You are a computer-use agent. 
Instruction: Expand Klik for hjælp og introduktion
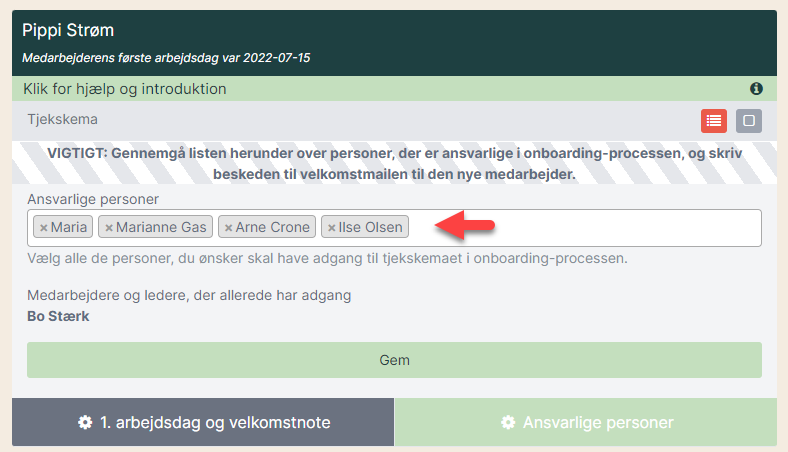(x=125, y=89)
